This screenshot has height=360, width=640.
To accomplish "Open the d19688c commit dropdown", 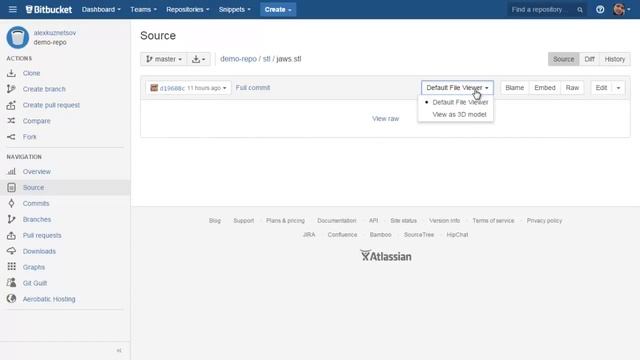I will [189, 88].
